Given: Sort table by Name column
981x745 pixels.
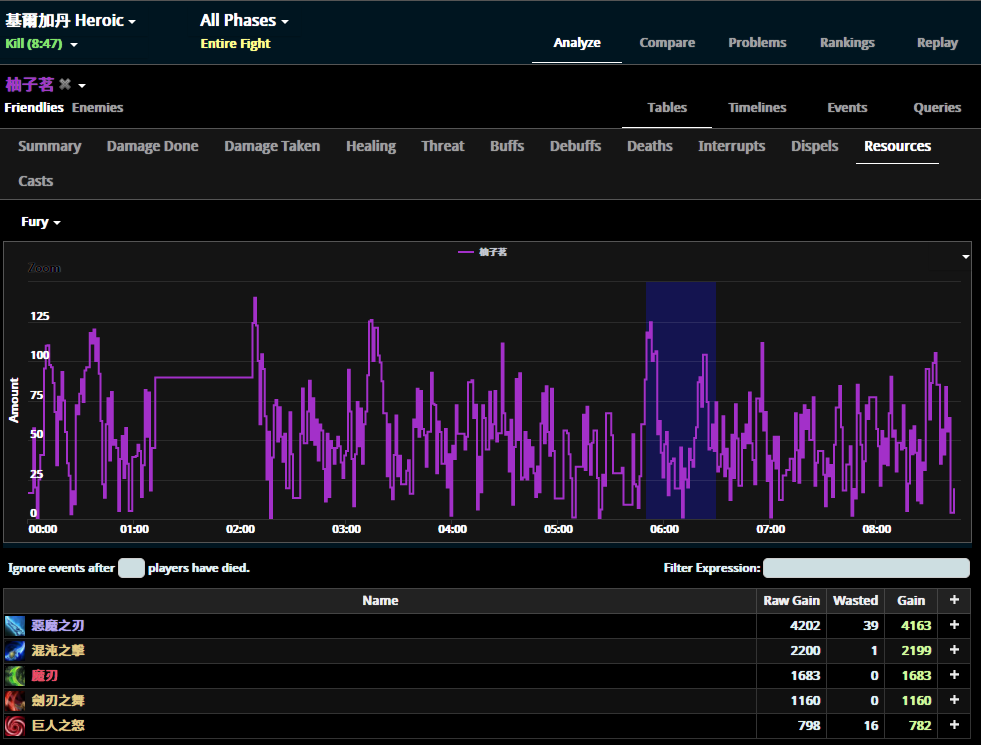Looking at the screenshot, I should click(x=380, y=601).
